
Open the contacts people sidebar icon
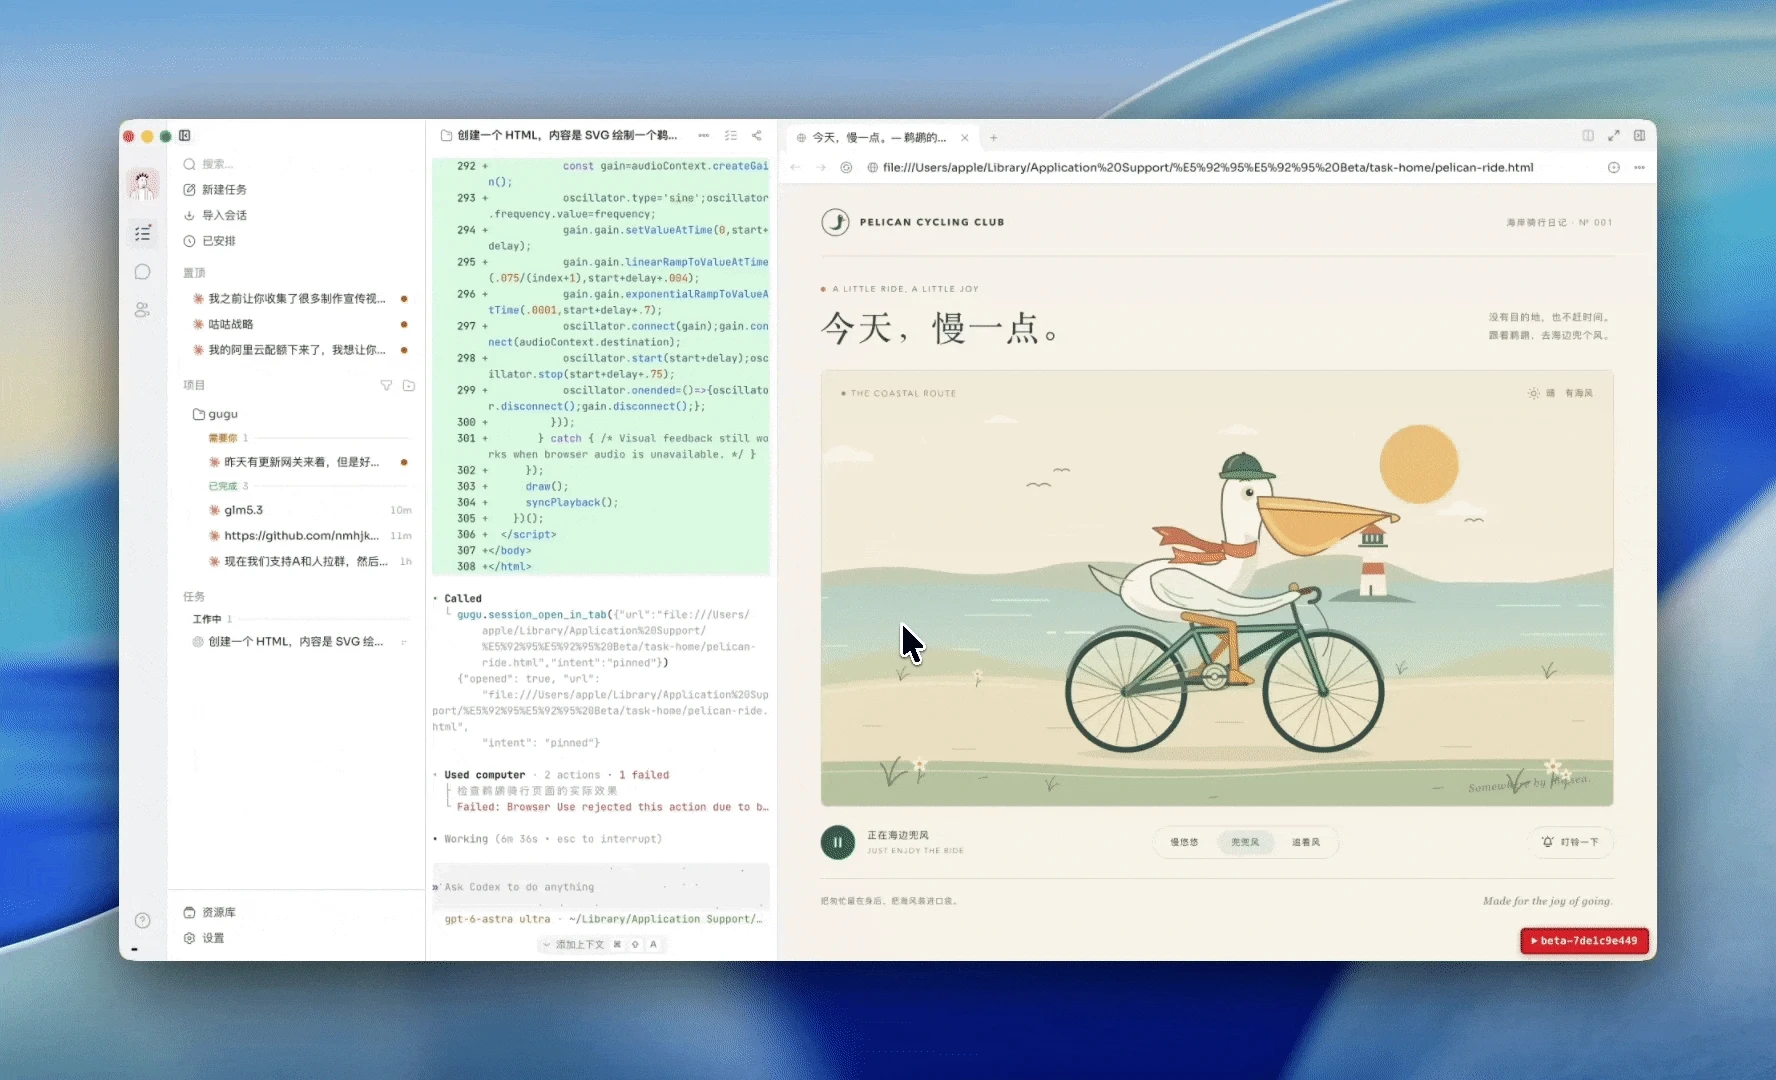click(x=143, y=310)
